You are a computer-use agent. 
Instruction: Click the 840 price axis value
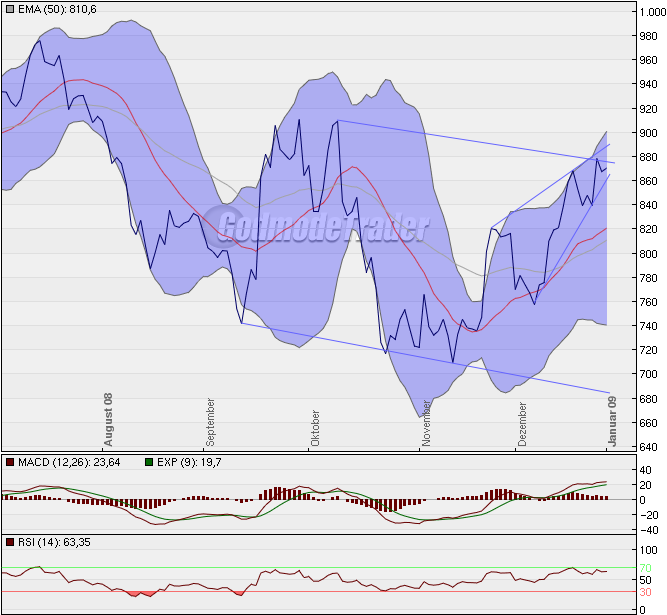pos(649,205)
